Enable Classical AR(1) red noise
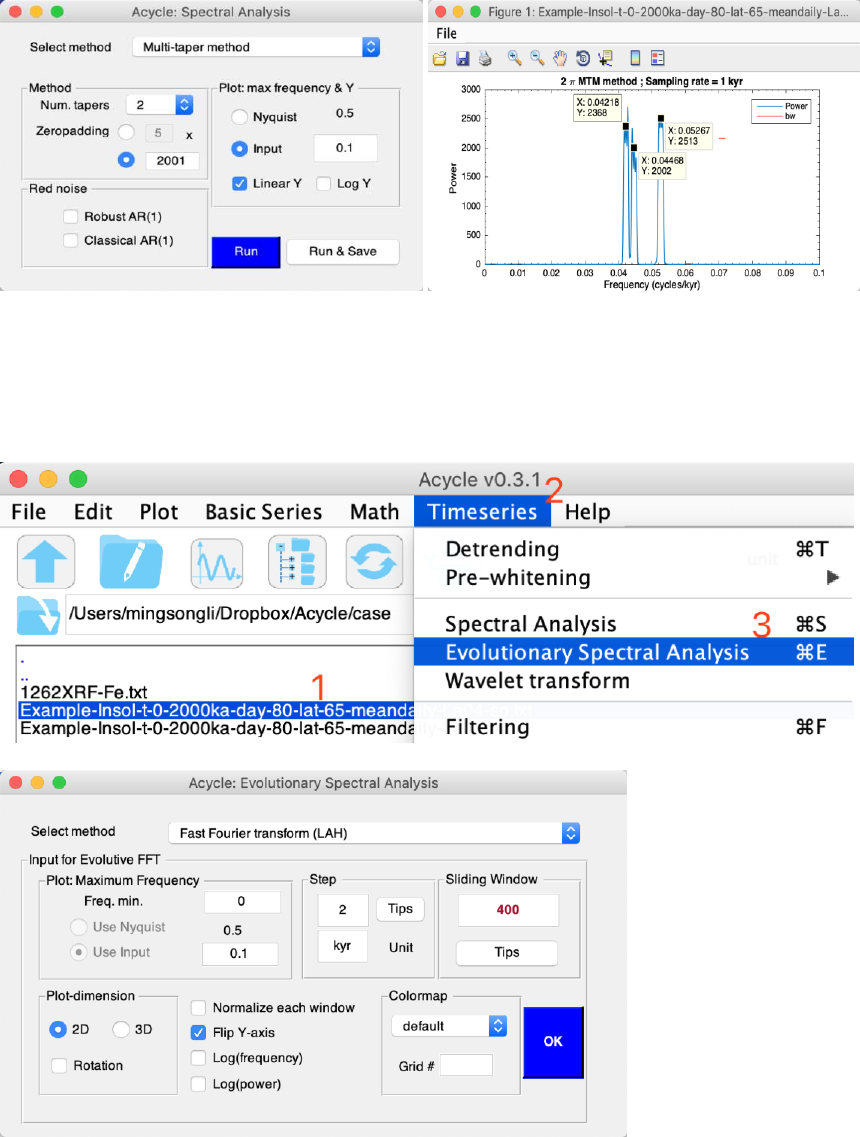 click(x=70, y=240)
